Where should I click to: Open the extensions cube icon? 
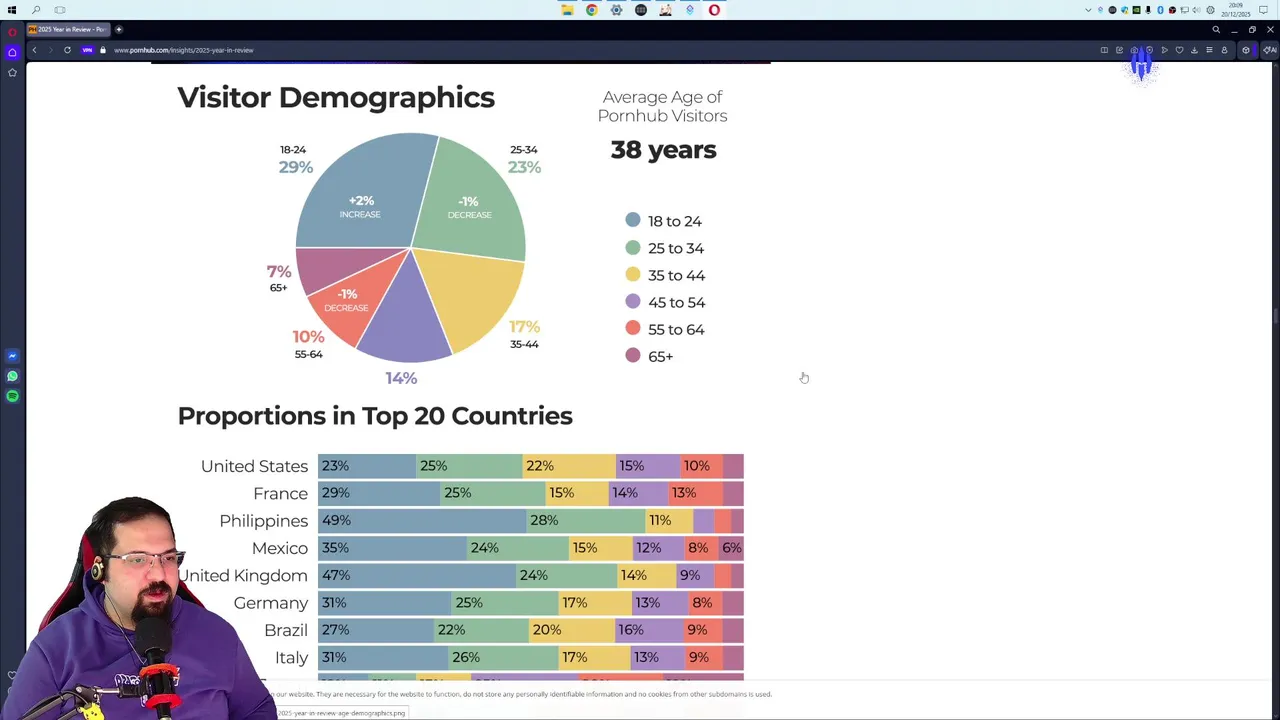pos(1245,50)
